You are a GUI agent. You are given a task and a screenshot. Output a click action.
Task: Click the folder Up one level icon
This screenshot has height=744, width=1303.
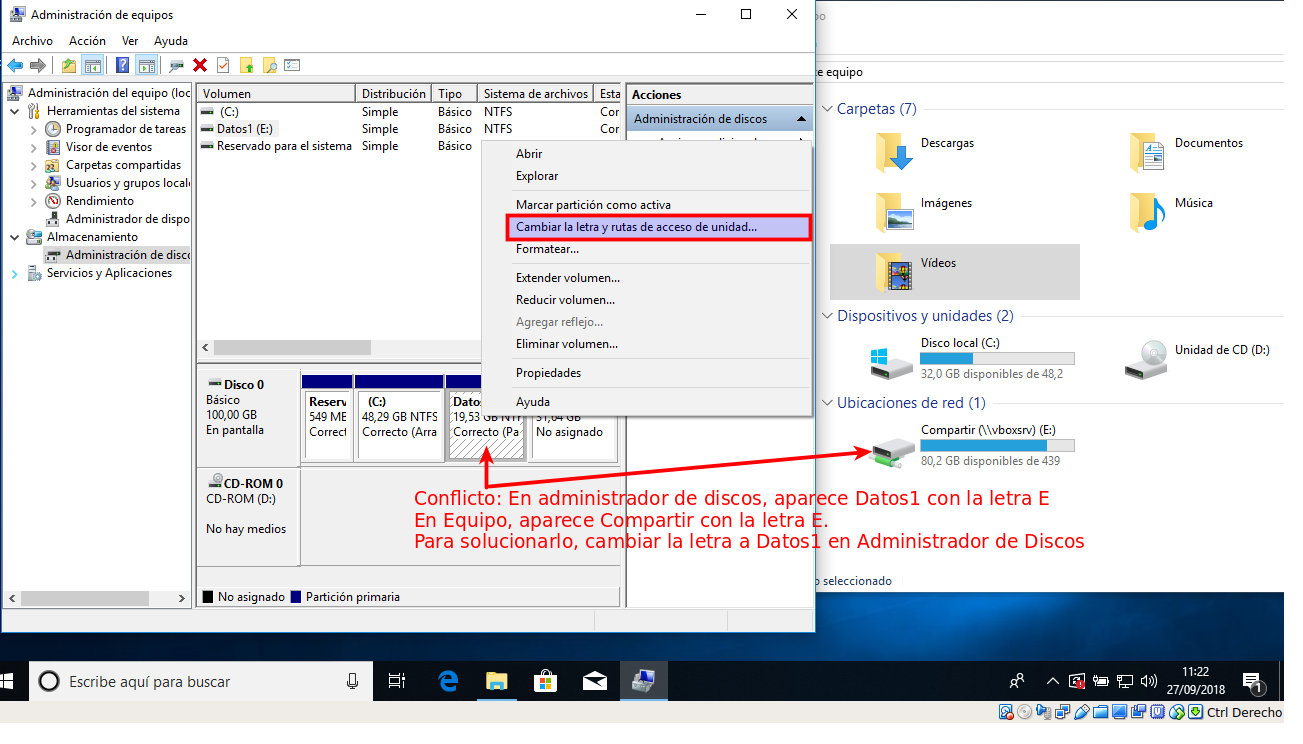point(68,65)
